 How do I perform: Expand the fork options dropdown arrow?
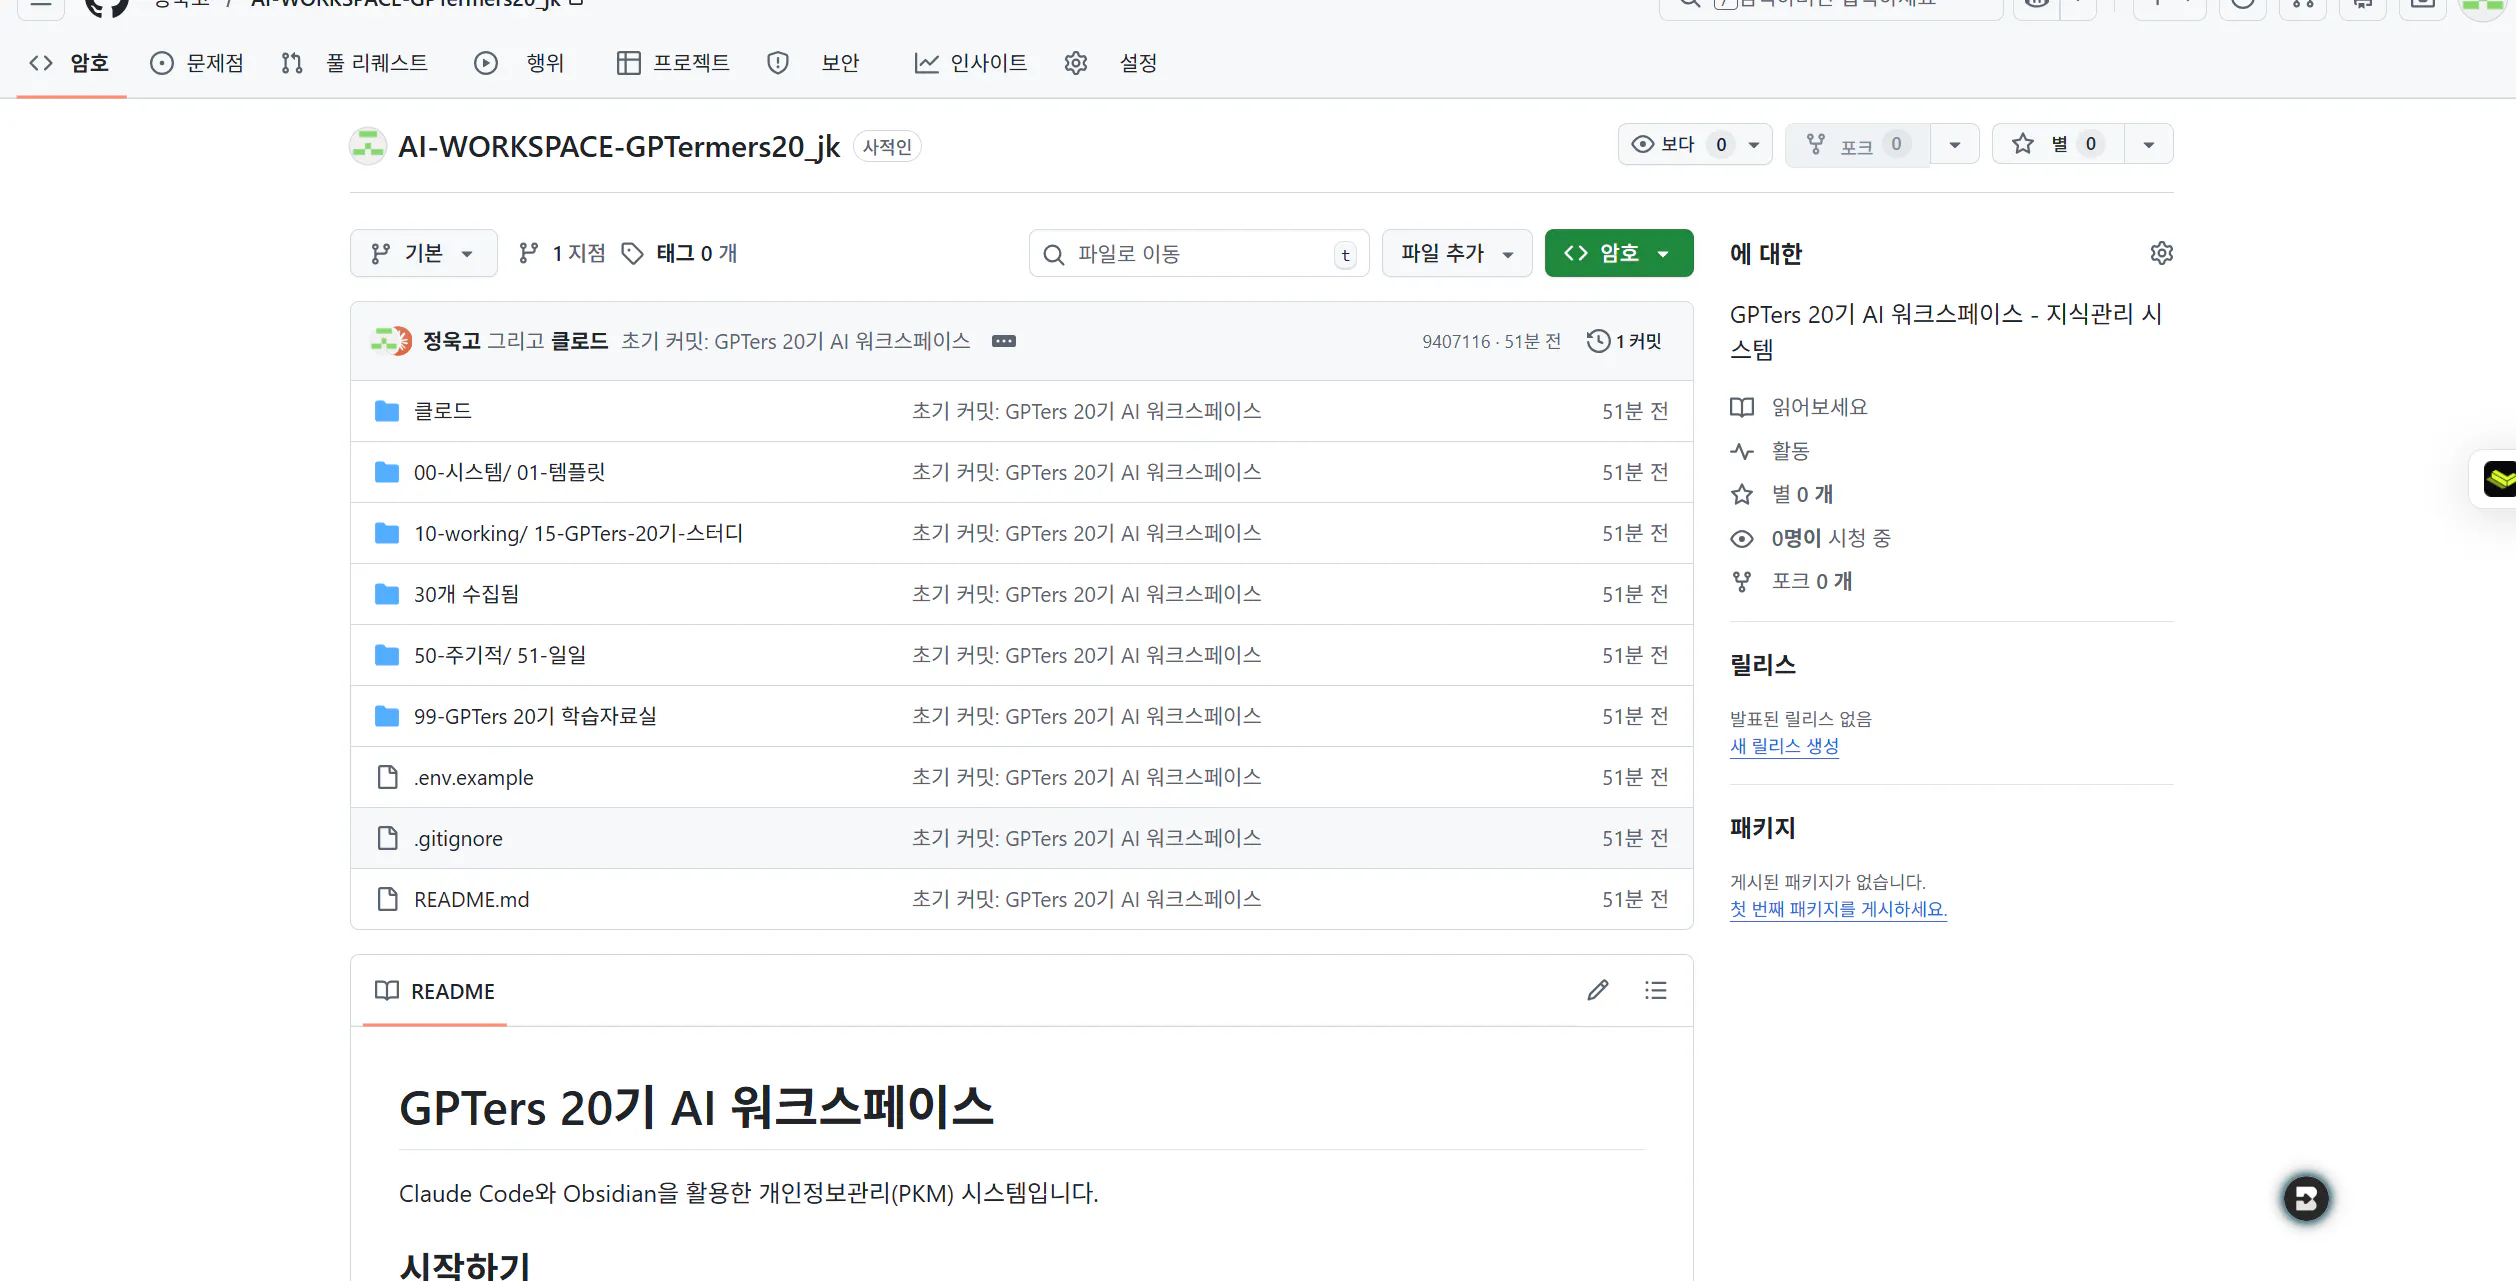1955,145
